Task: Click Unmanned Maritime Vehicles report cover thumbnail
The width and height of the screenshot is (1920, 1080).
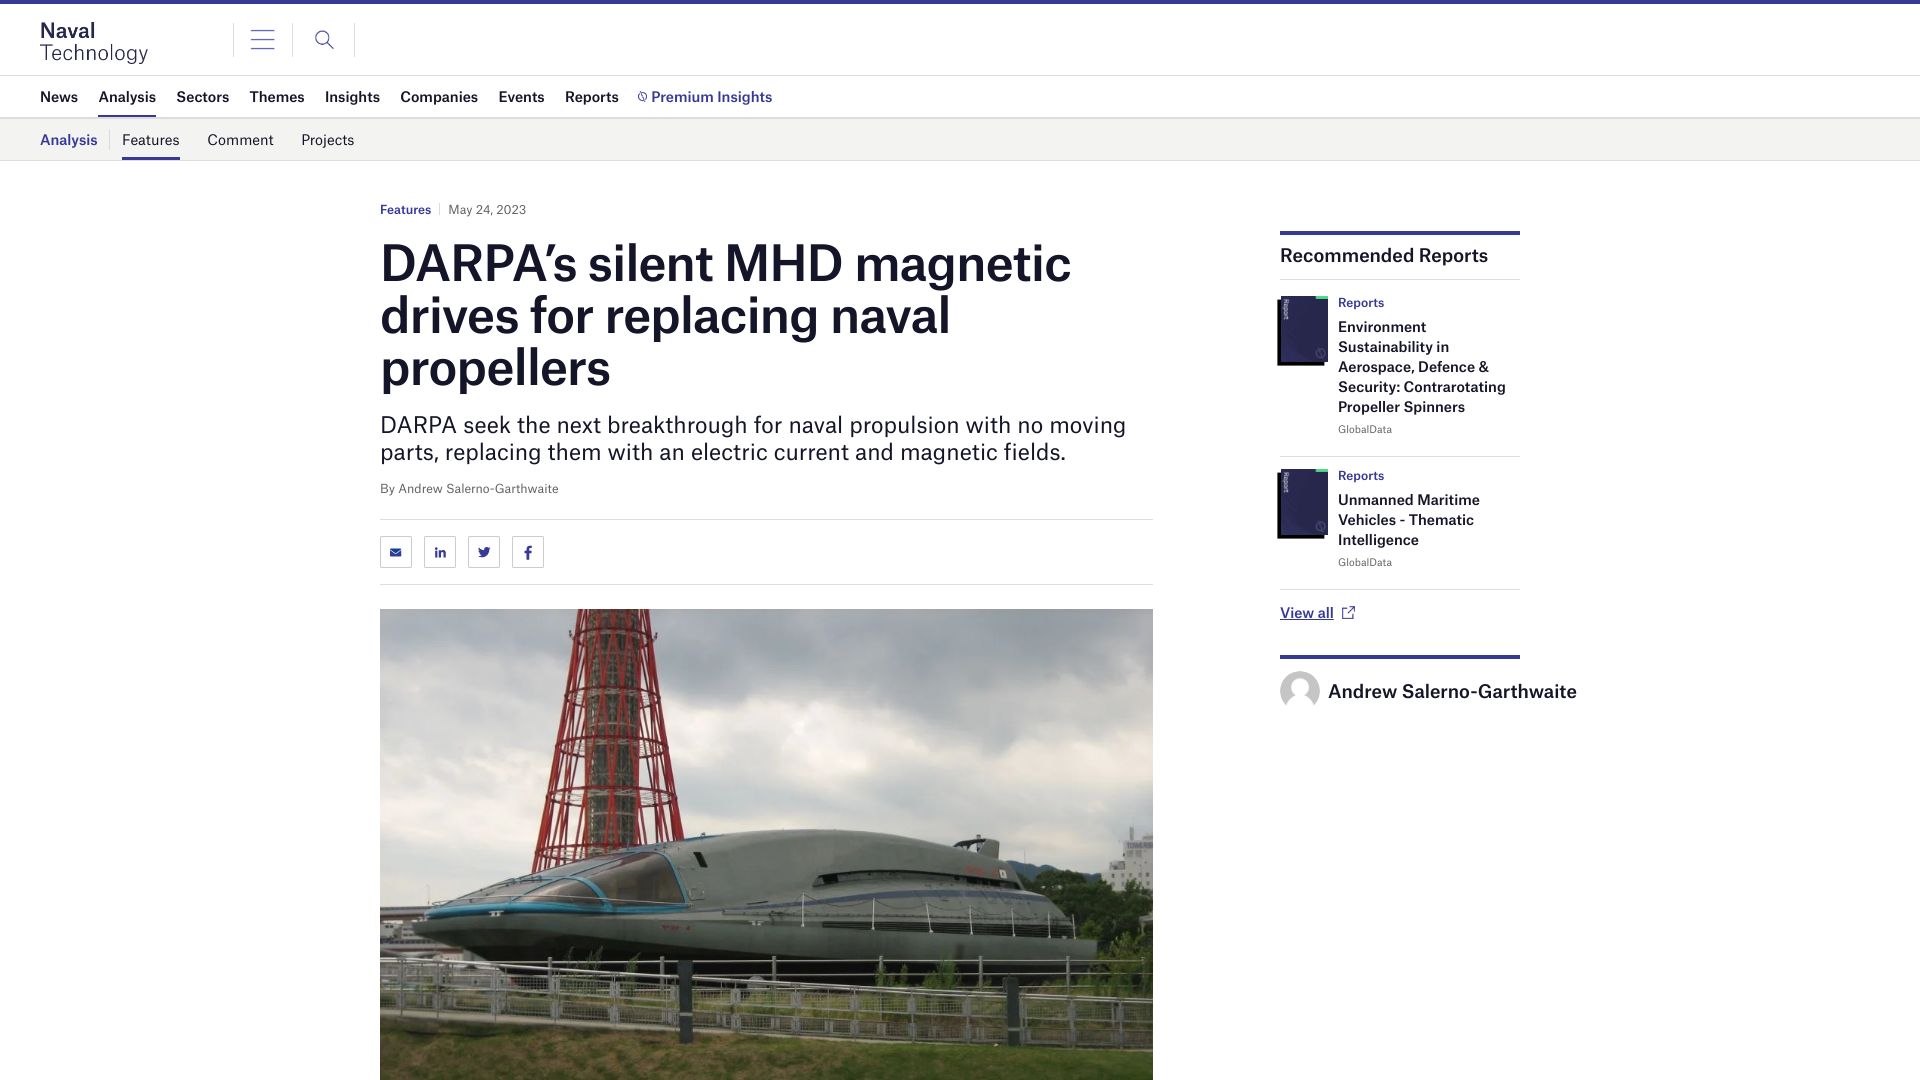Action: pyautogui.click(x=1303, y=504)
